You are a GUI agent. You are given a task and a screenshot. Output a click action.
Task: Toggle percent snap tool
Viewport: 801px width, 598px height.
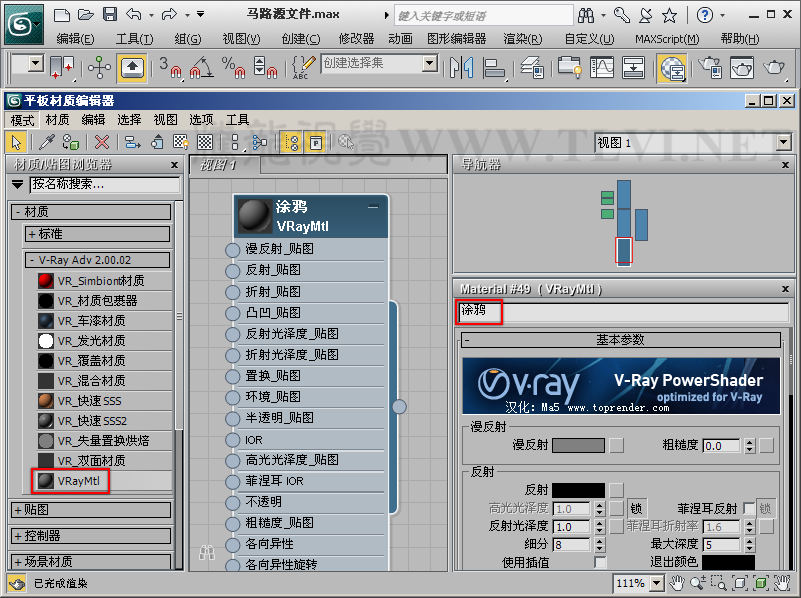point(233,67)
